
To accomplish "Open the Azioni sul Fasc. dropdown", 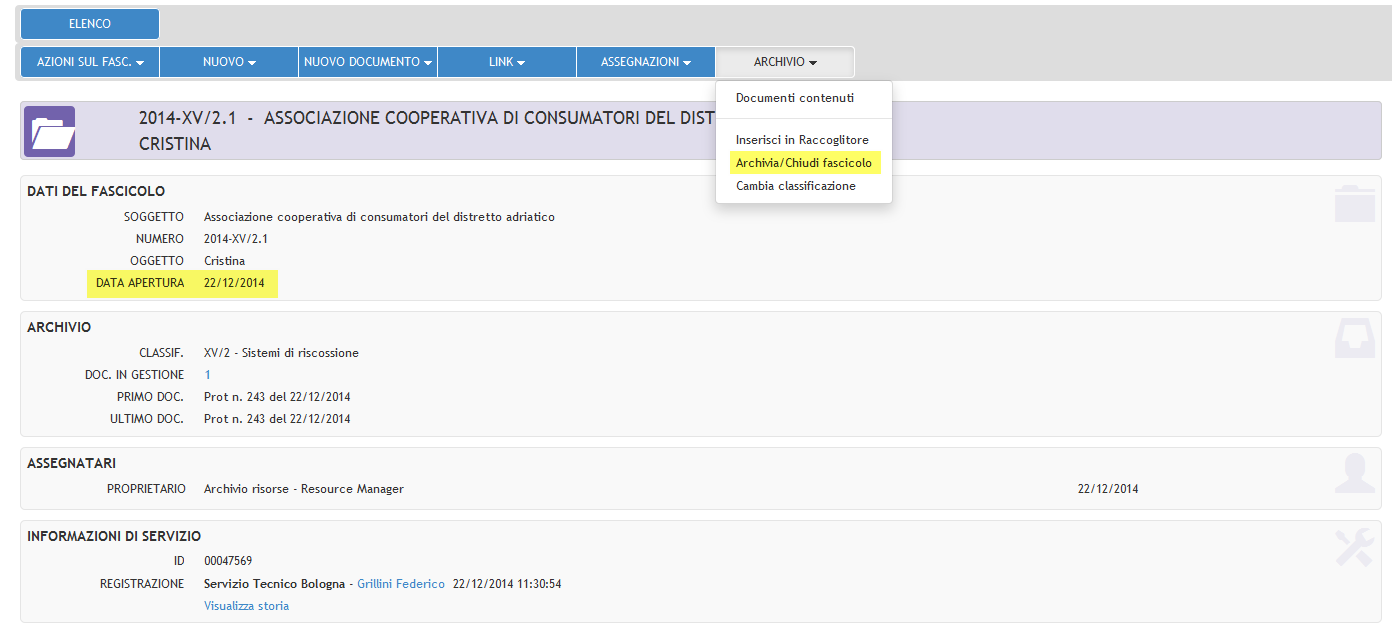I will tap(90, 62).
